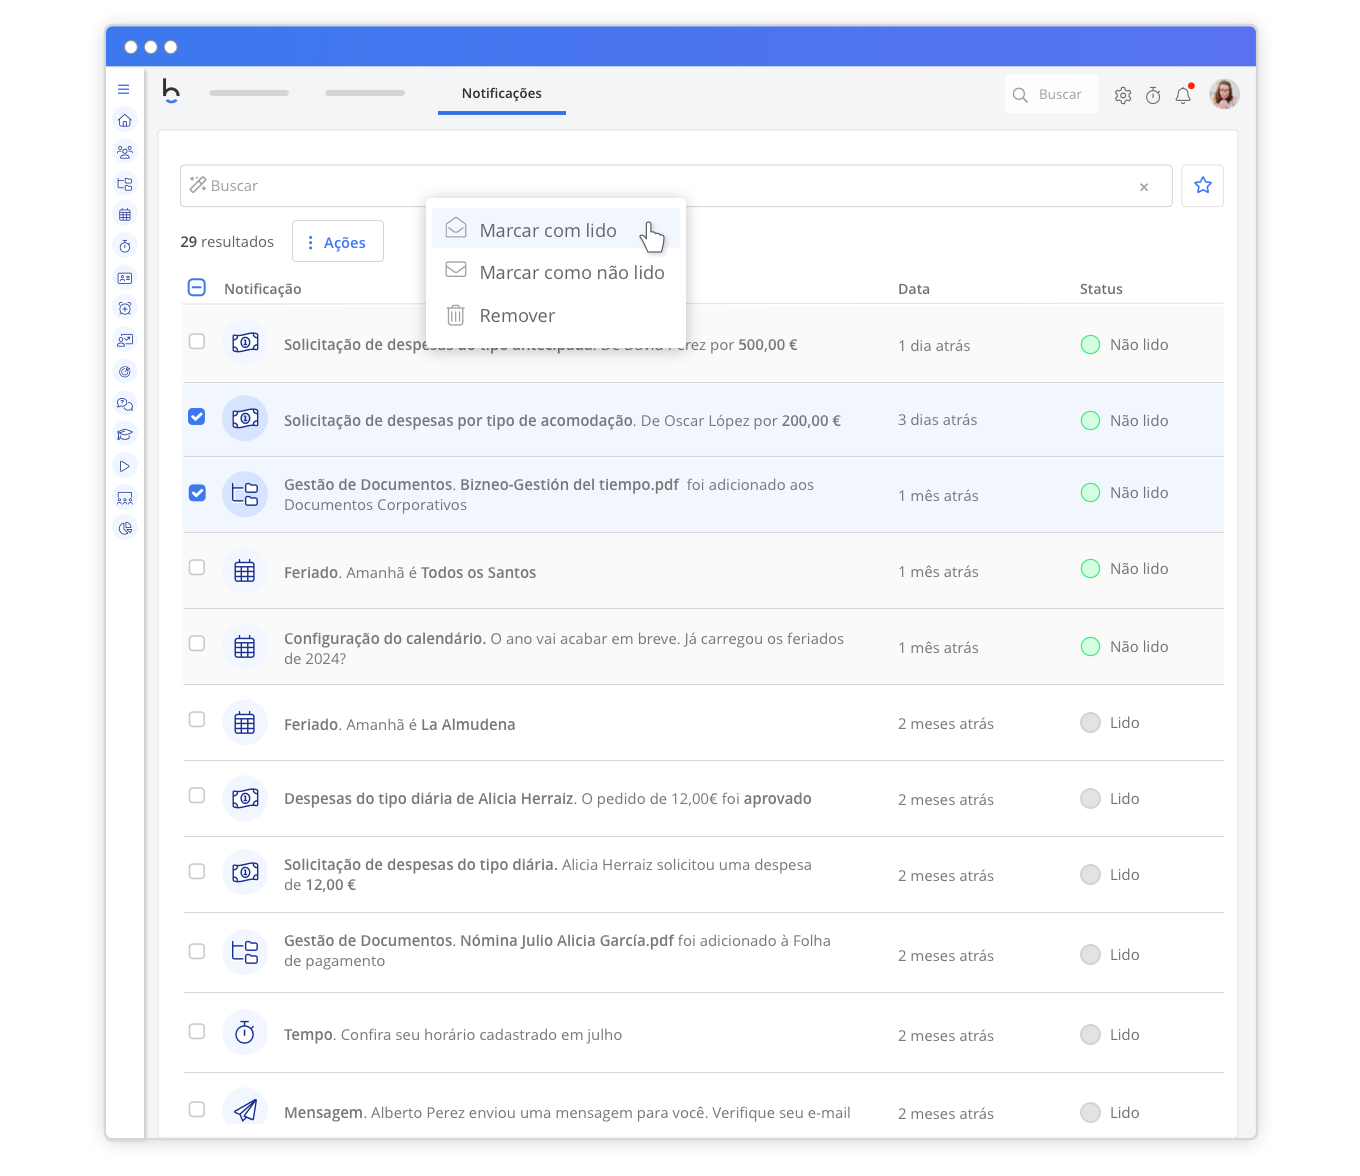Viewport: 1360px width, 1176px height.
Task: Select the Calendar icon in the sidebar
Action: tap(124, 214)
